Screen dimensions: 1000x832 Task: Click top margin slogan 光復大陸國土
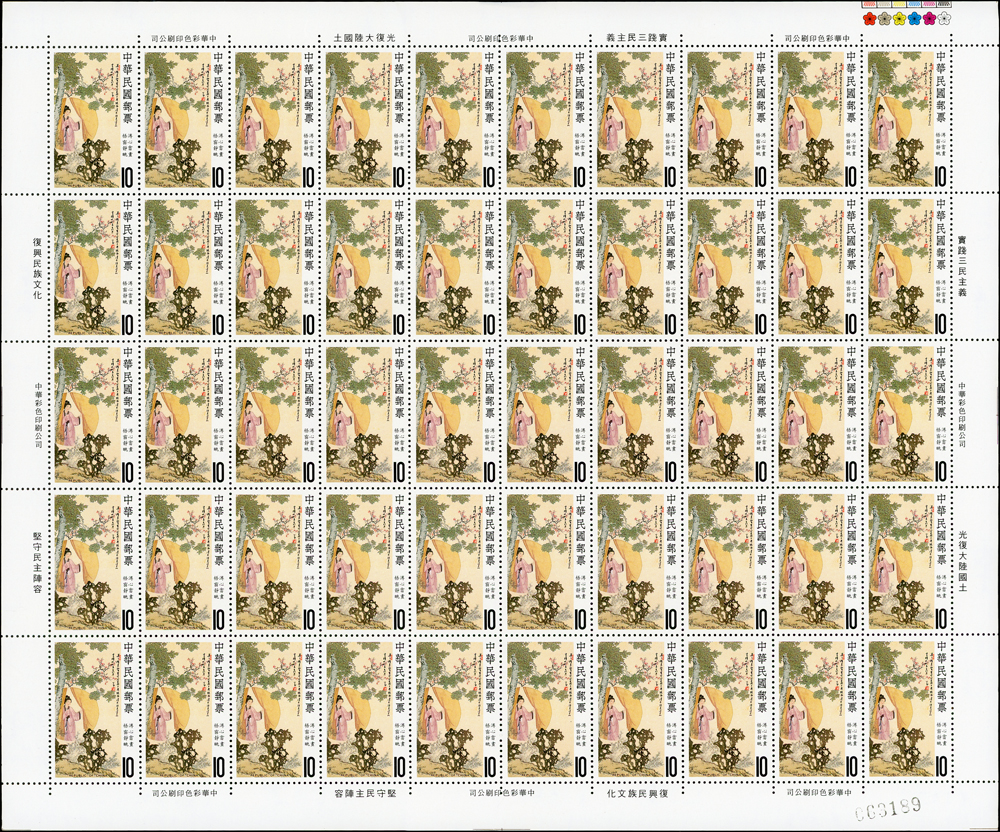[365, 38]
